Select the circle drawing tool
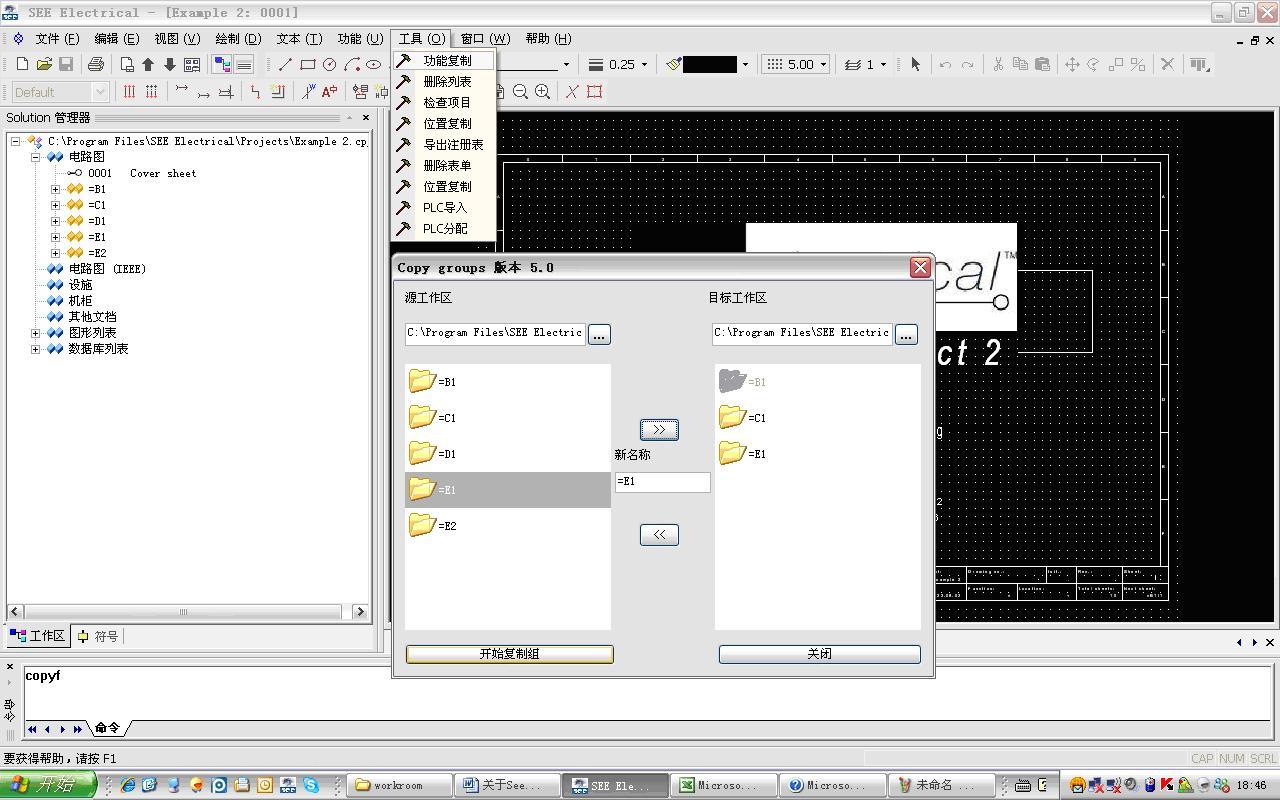Viewport: 1280px width, 800px height. (330, 64)
